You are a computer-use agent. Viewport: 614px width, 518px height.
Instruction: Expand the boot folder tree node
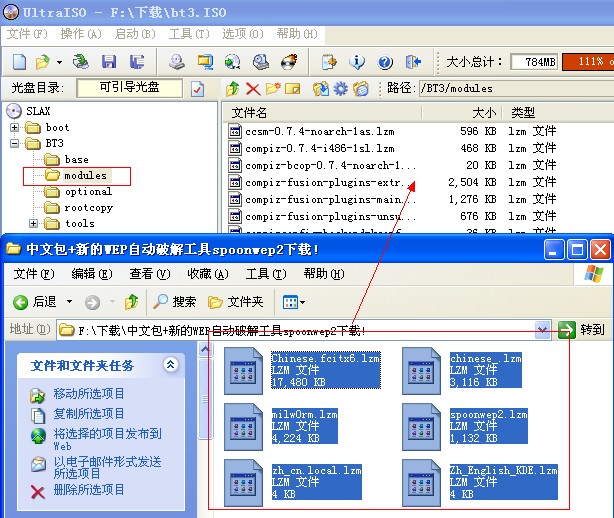coord(14,127)
